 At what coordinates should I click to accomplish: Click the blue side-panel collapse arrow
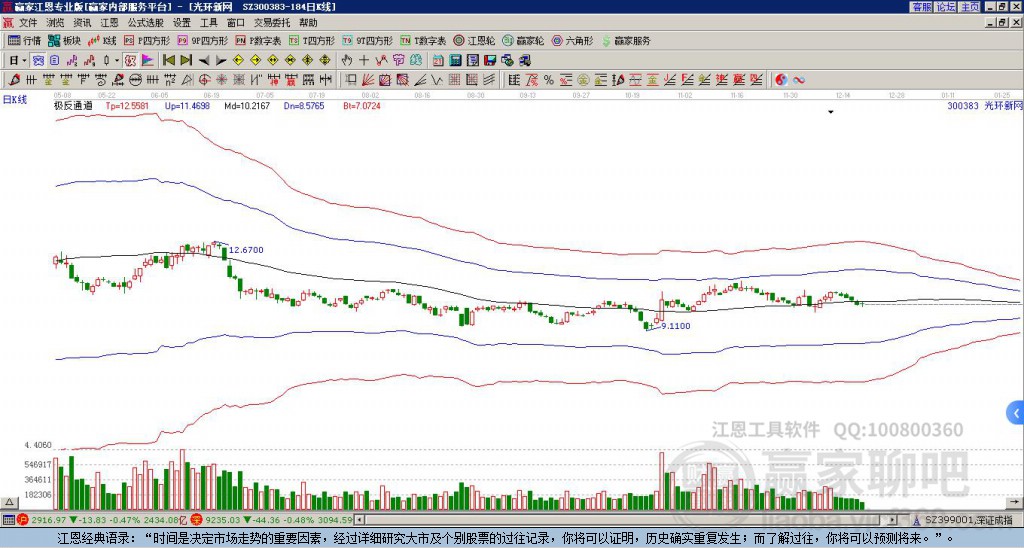(x=1016, y=413)
